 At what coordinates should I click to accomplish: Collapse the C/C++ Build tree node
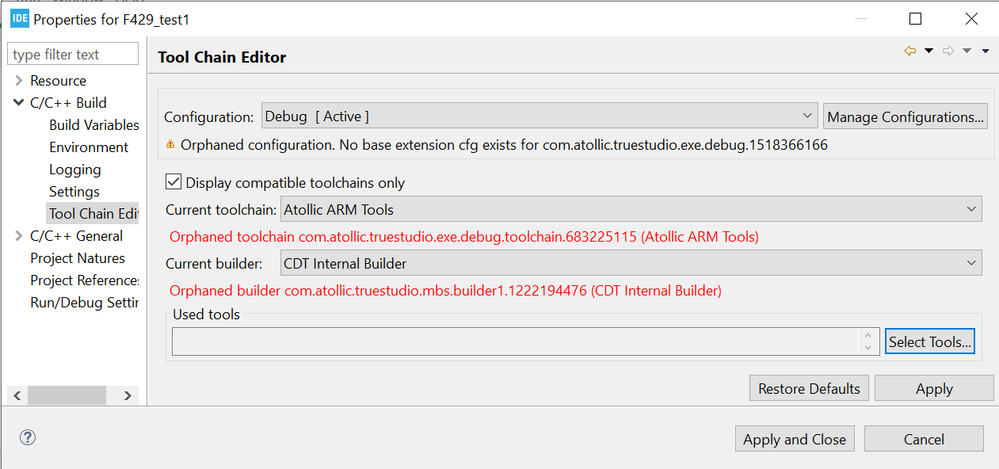tap(18, 103)
